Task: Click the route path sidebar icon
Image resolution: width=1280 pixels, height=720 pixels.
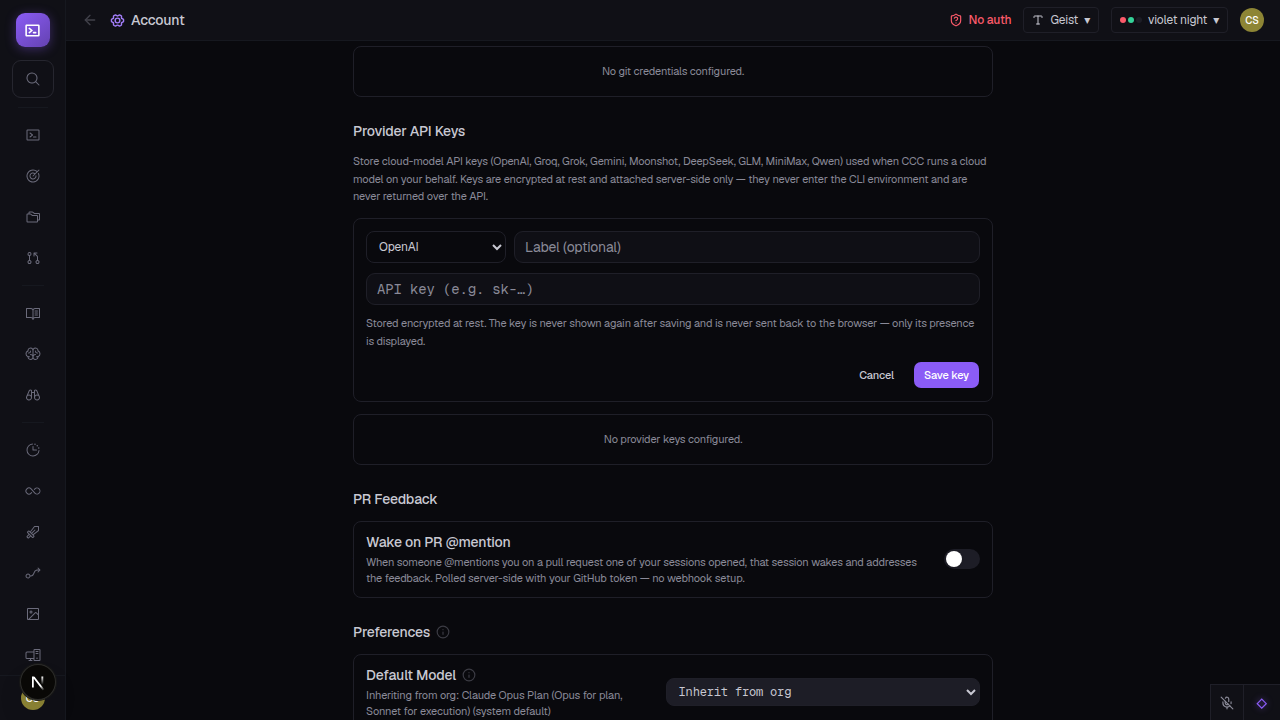Action: click(33, 573)
